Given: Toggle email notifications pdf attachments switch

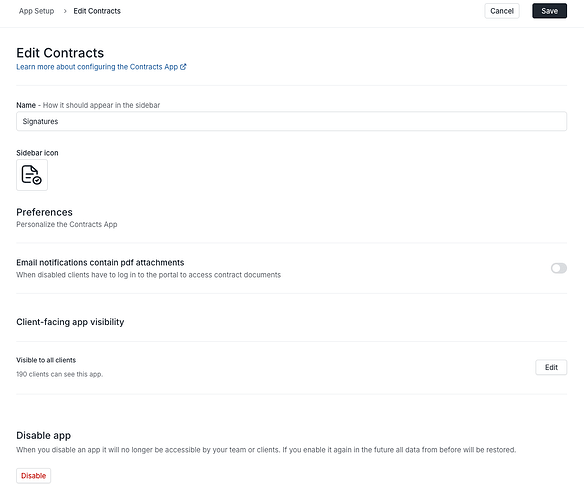Looking at the screenshot, I should [559, 268].
